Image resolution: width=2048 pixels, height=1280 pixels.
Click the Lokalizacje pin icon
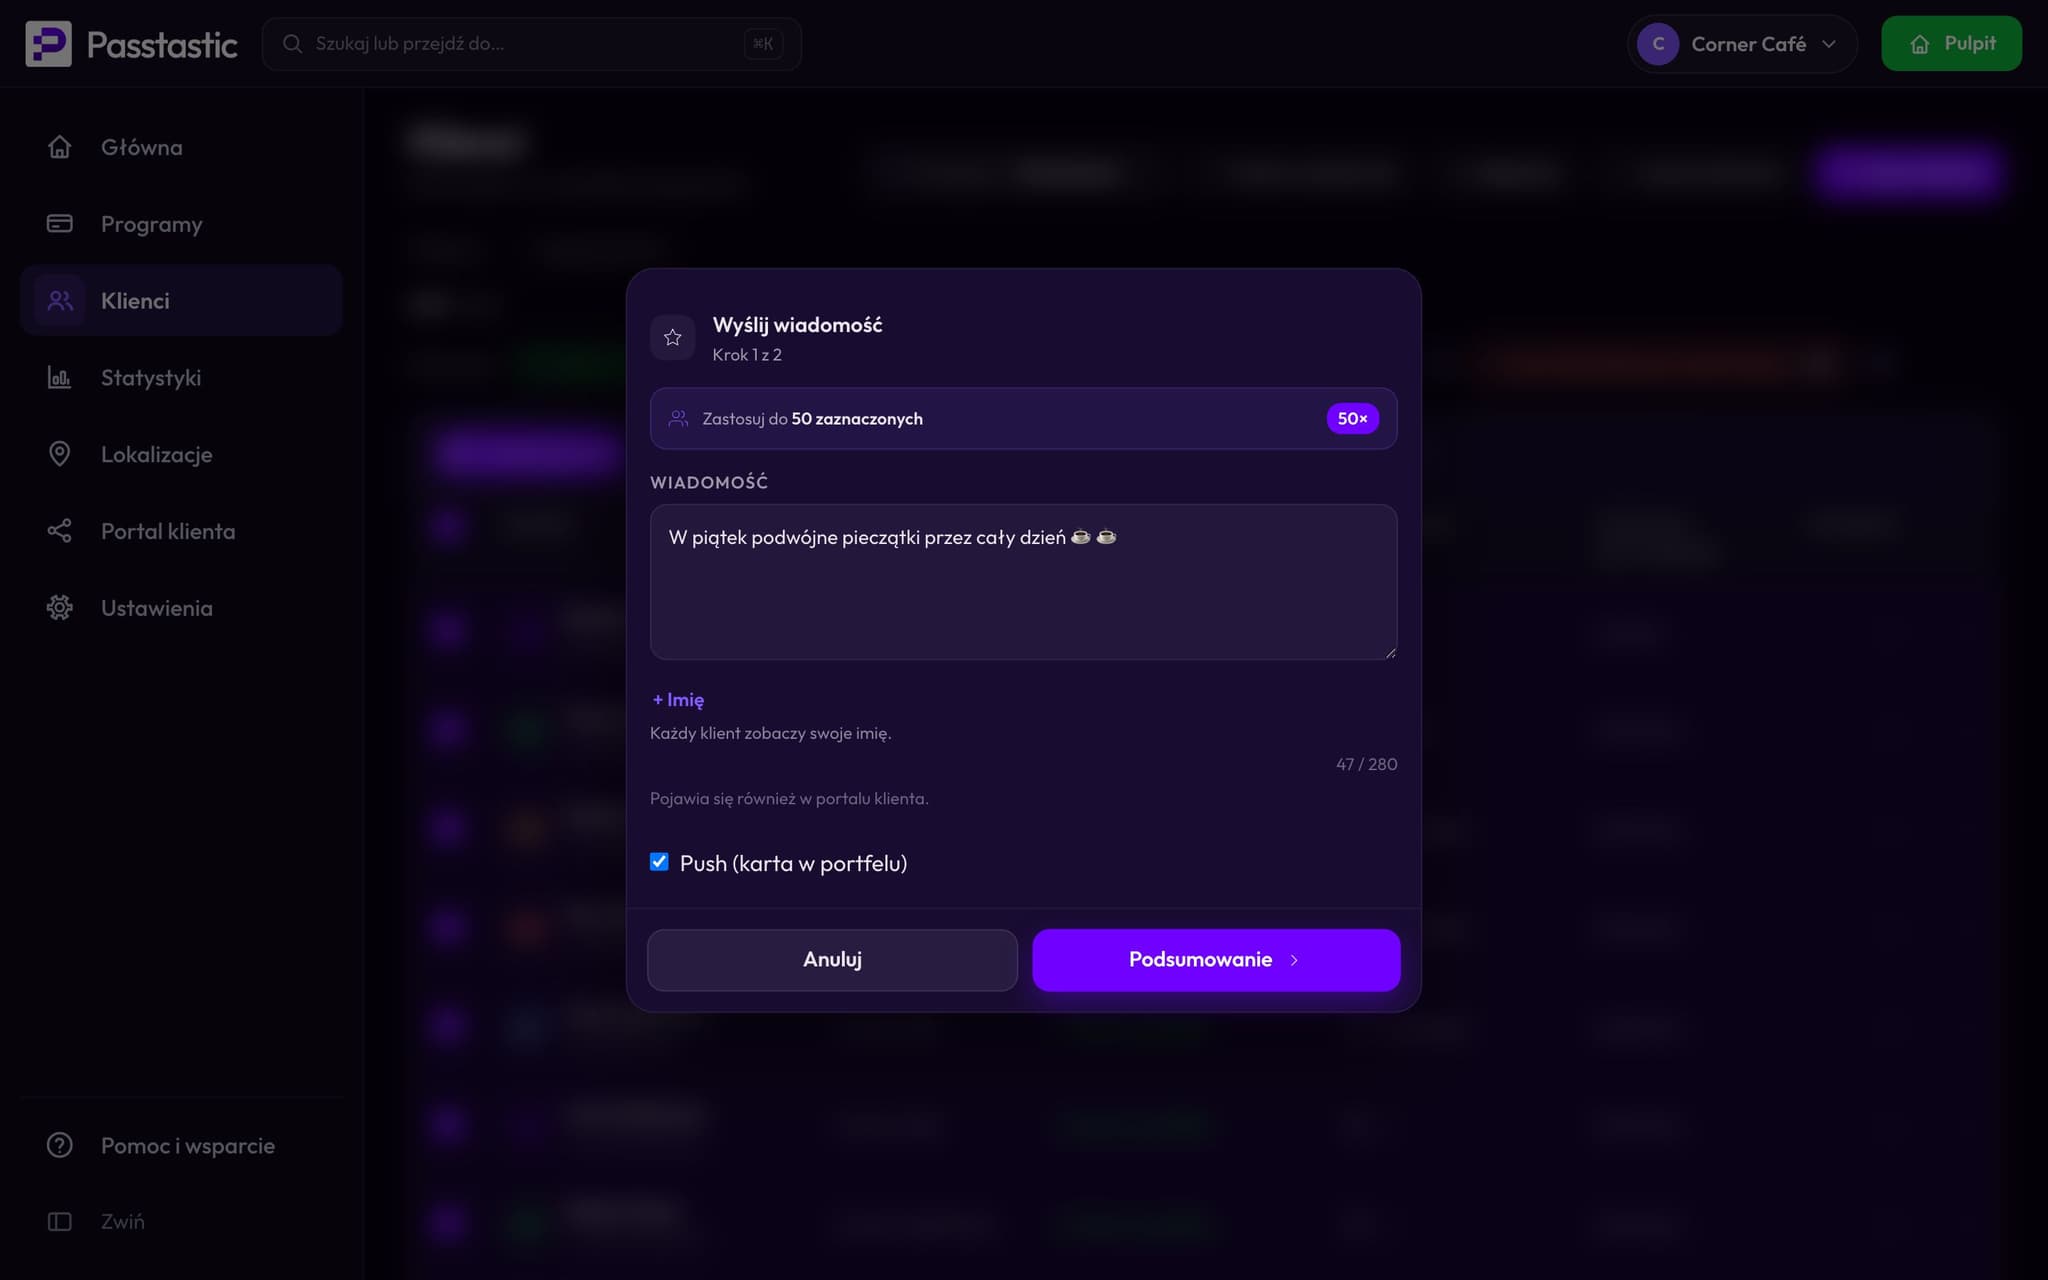click(x=59, y=454)
